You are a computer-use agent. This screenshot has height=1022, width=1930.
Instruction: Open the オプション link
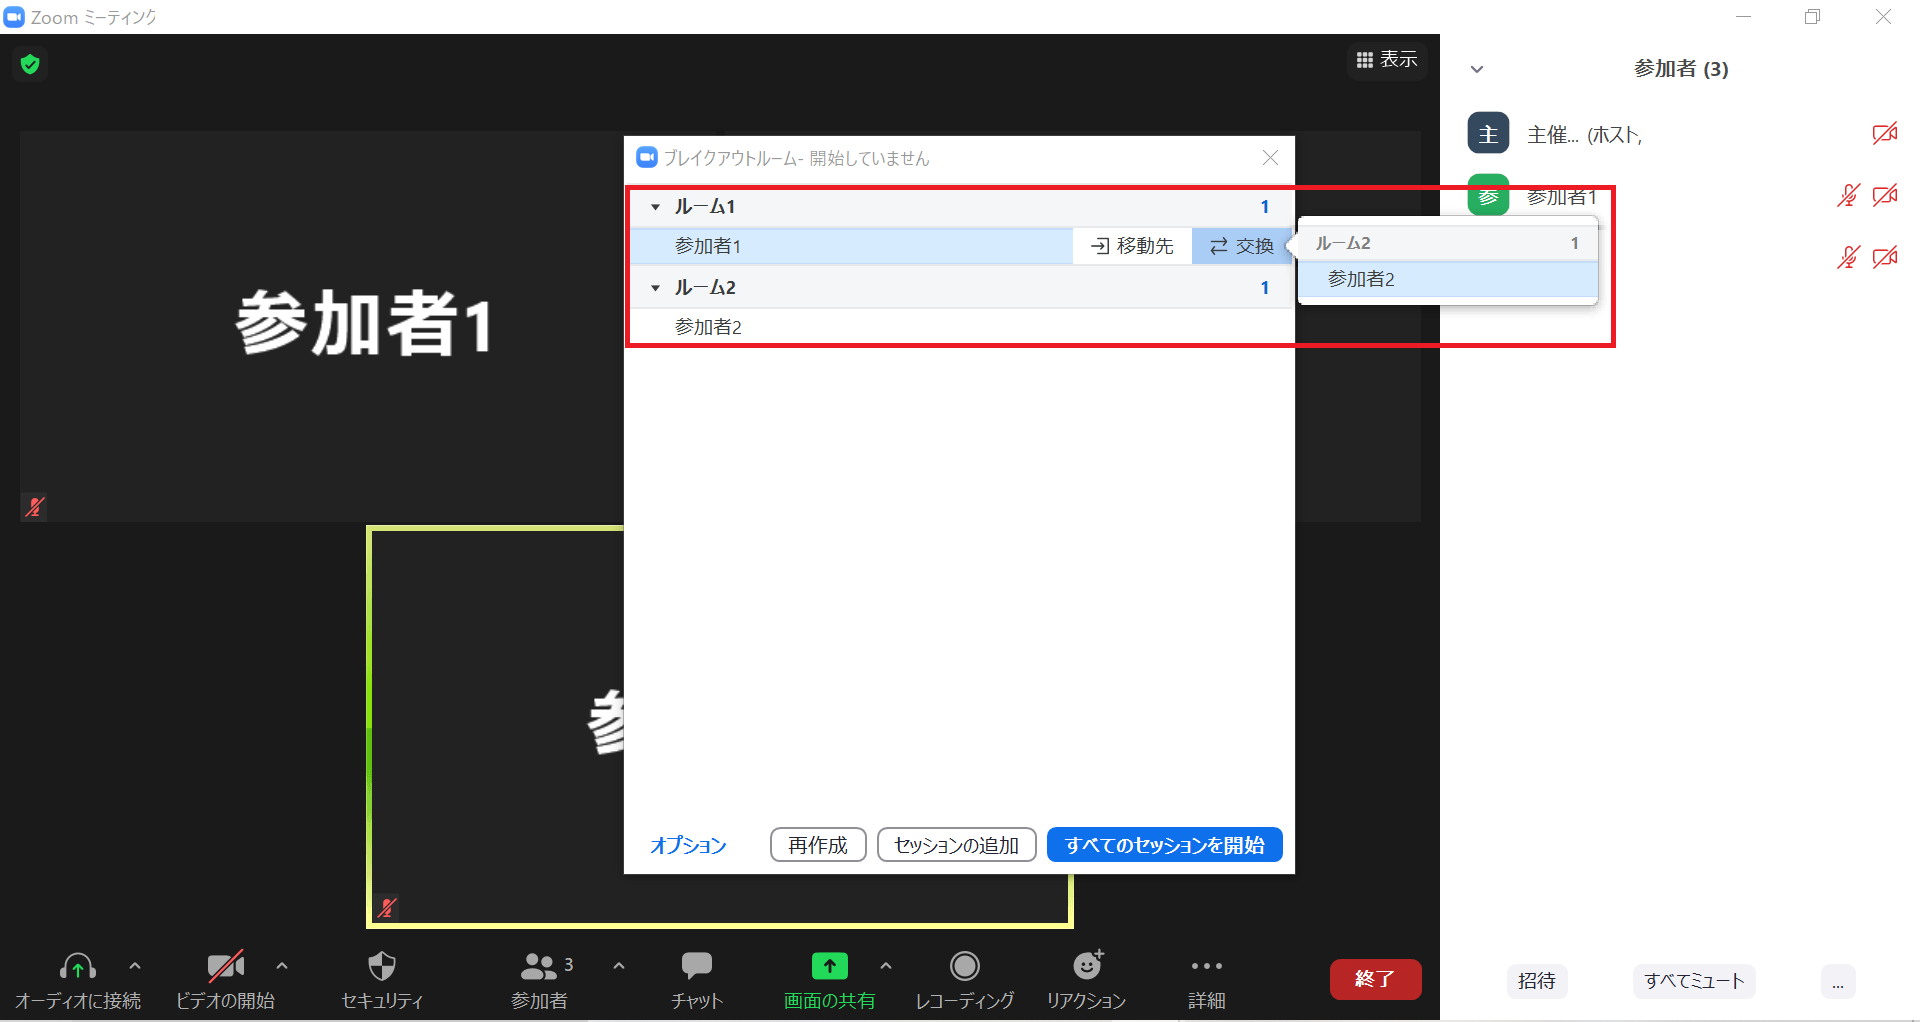click(x=688, y=845)
